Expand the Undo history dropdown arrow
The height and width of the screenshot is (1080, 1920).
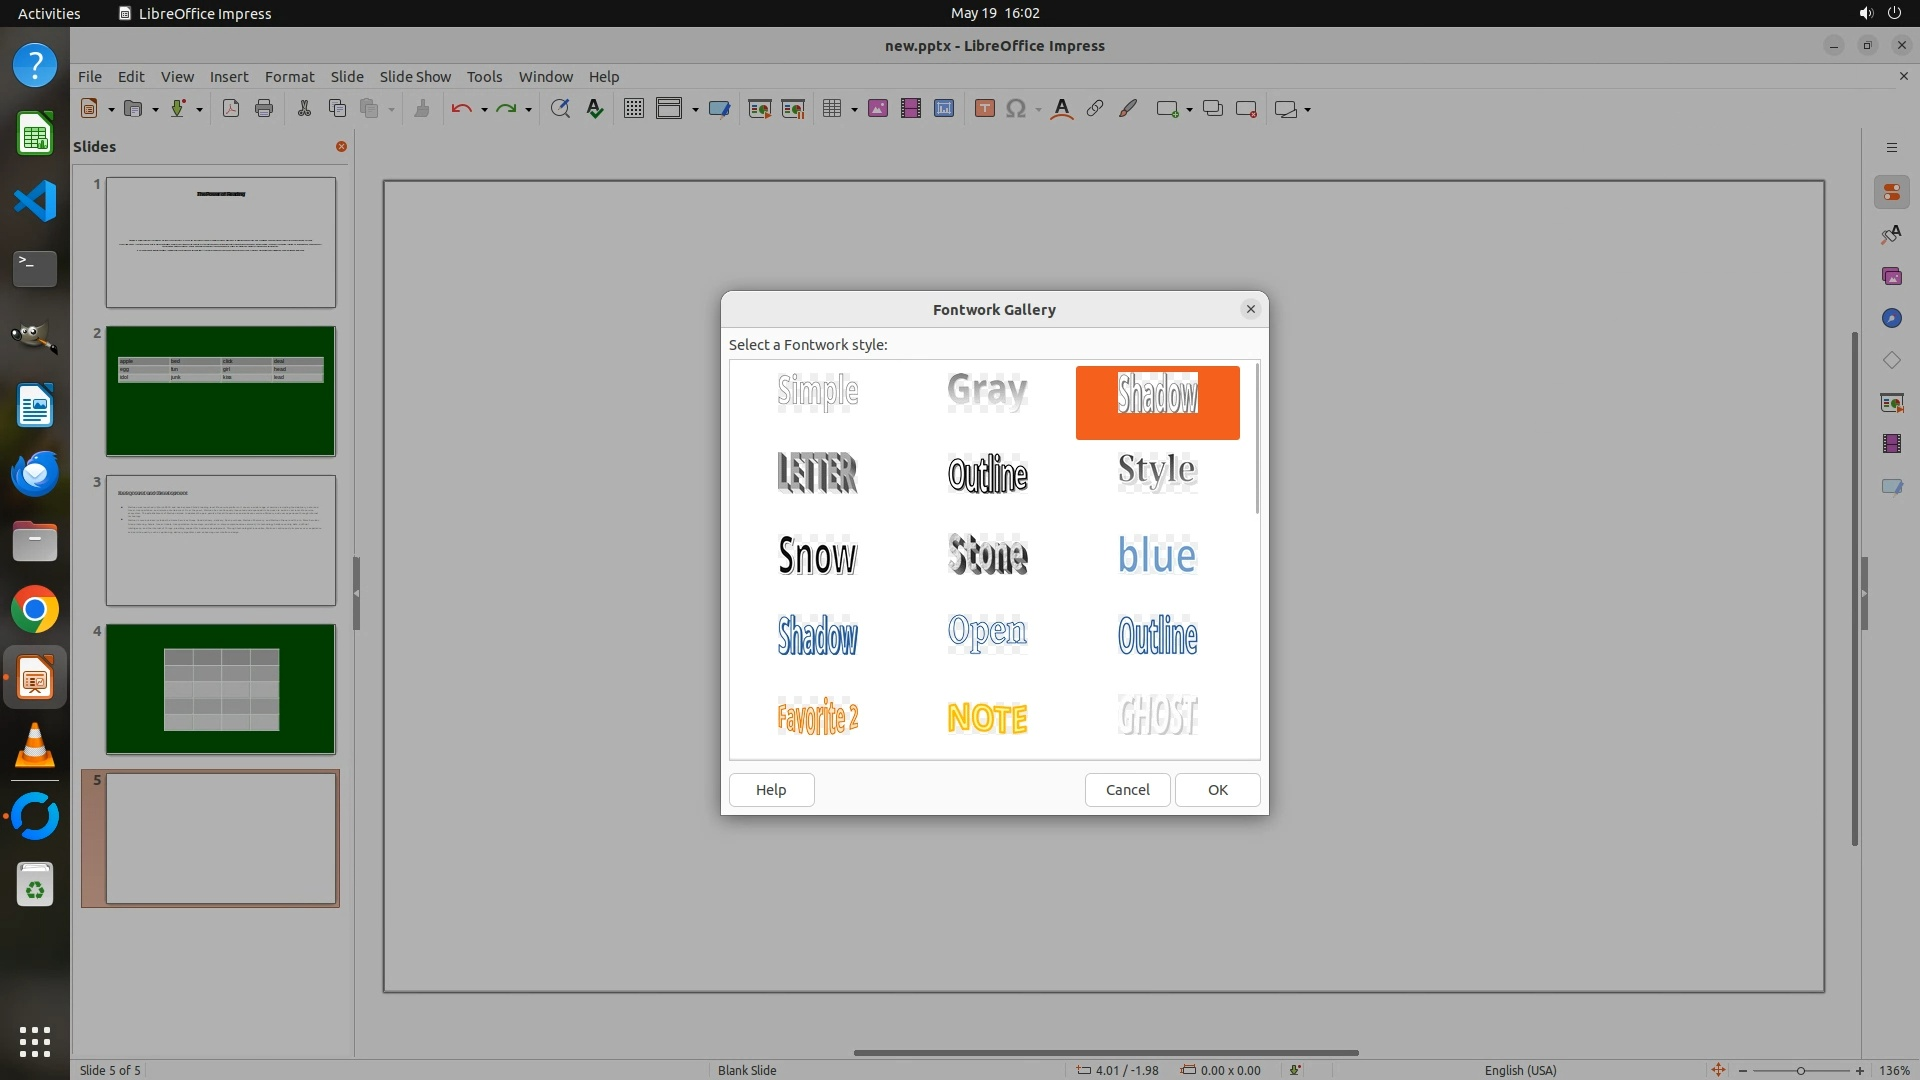coord(484,110)
